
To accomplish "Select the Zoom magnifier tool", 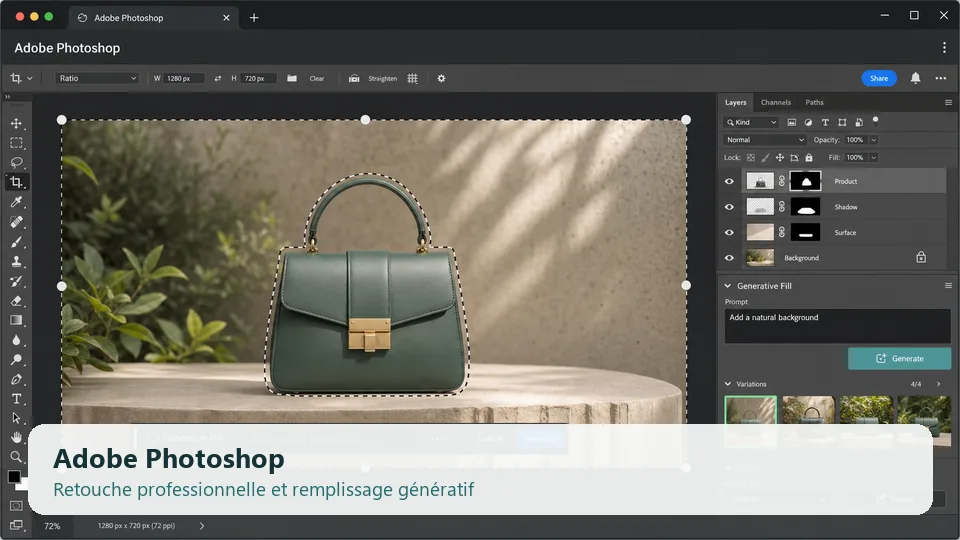I will (x=17, y=457).
